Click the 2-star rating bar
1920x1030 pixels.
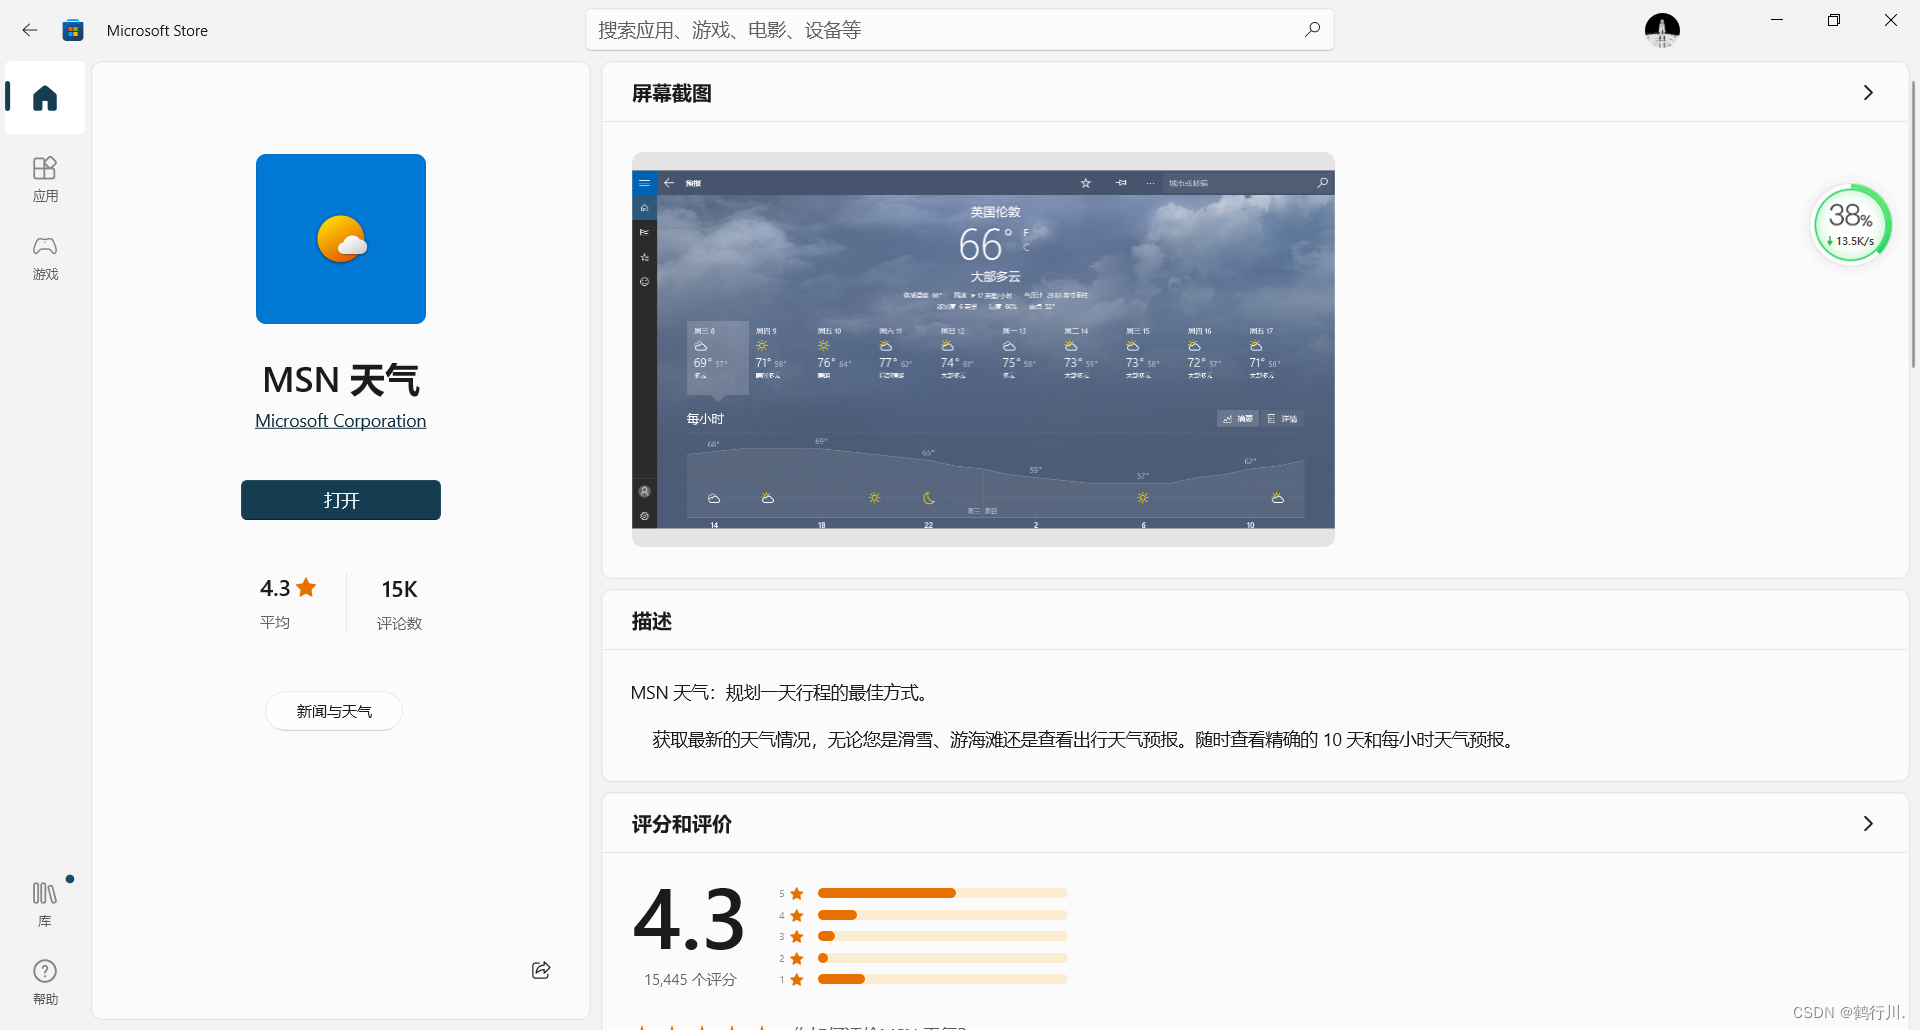[x=942, y=958]
